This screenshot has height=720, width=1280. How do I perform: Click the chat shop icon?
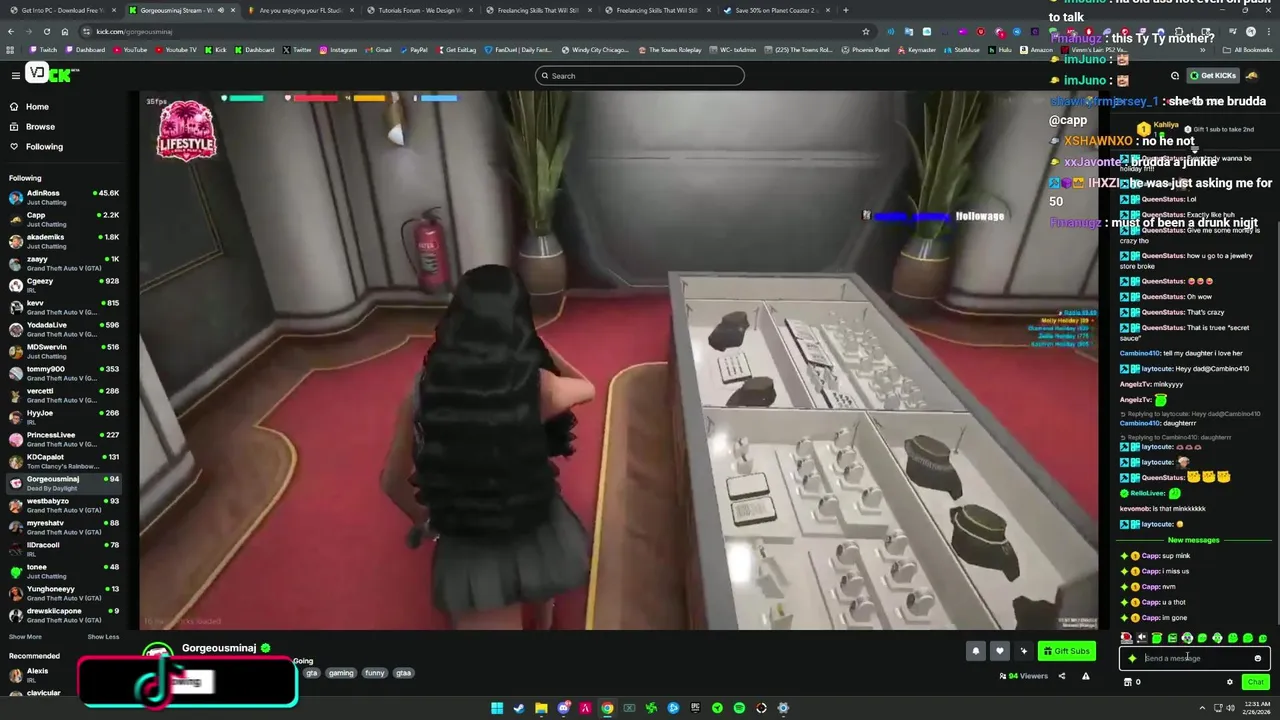coord(1128,682)
